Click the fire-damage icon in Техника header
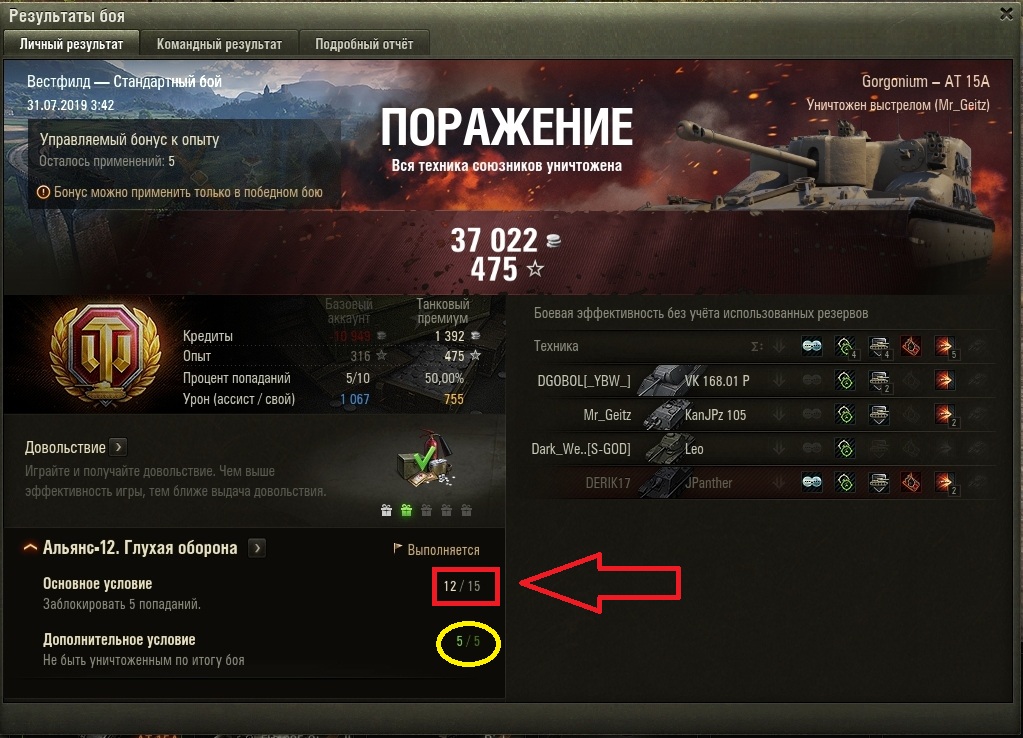The height and width of the screenshot is (738, 1023). (911, 346)
